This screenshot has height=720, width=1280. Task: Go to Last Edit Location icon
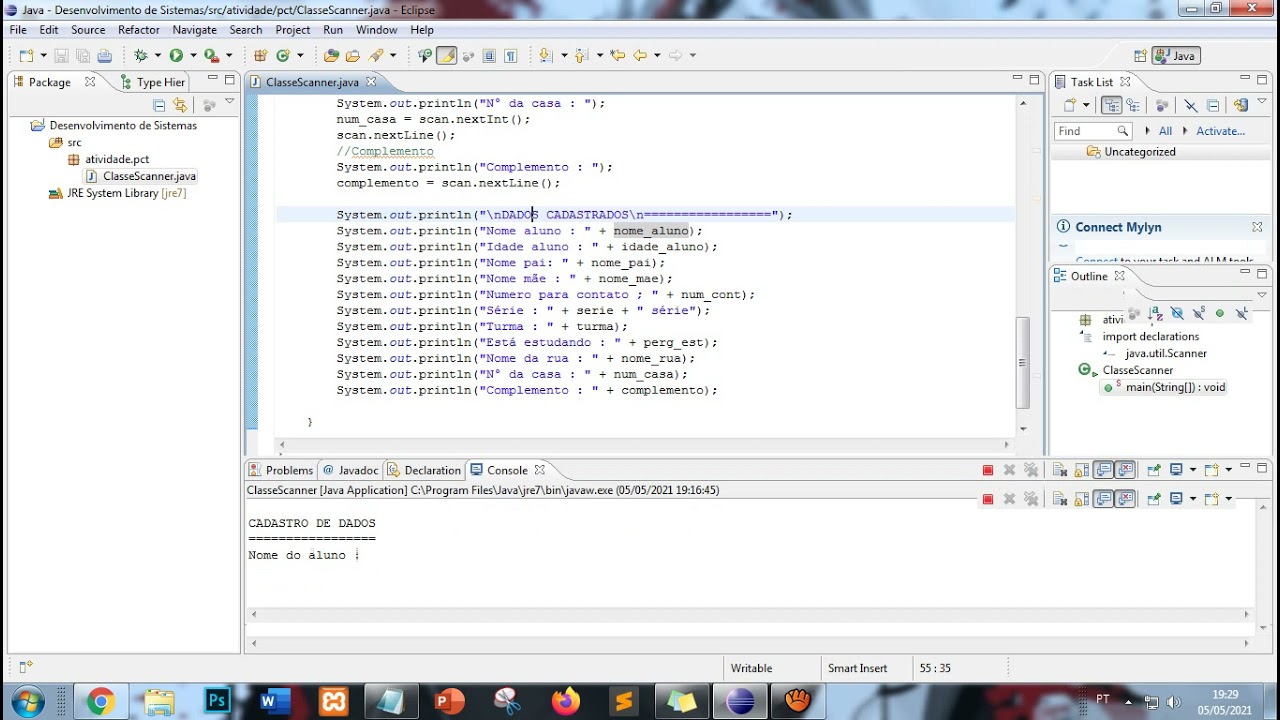pos(617,56)
